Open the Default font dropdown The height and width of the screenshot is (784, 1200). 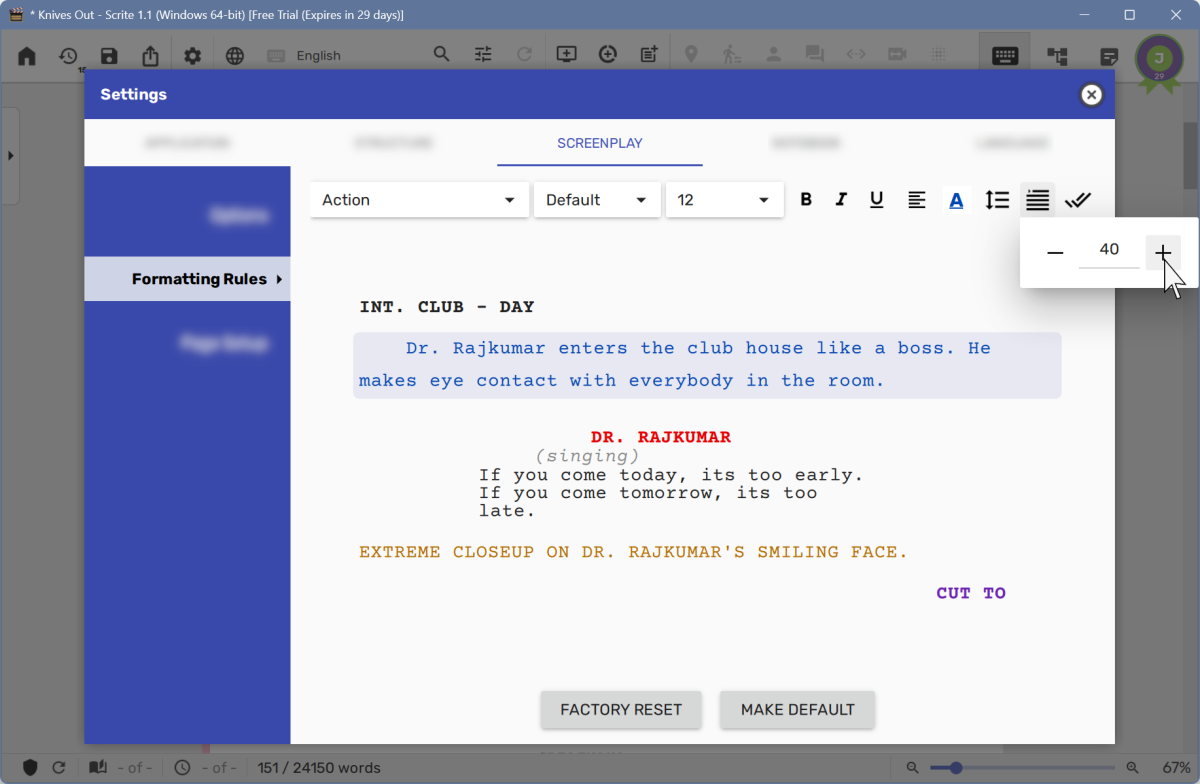pos(597,199)
